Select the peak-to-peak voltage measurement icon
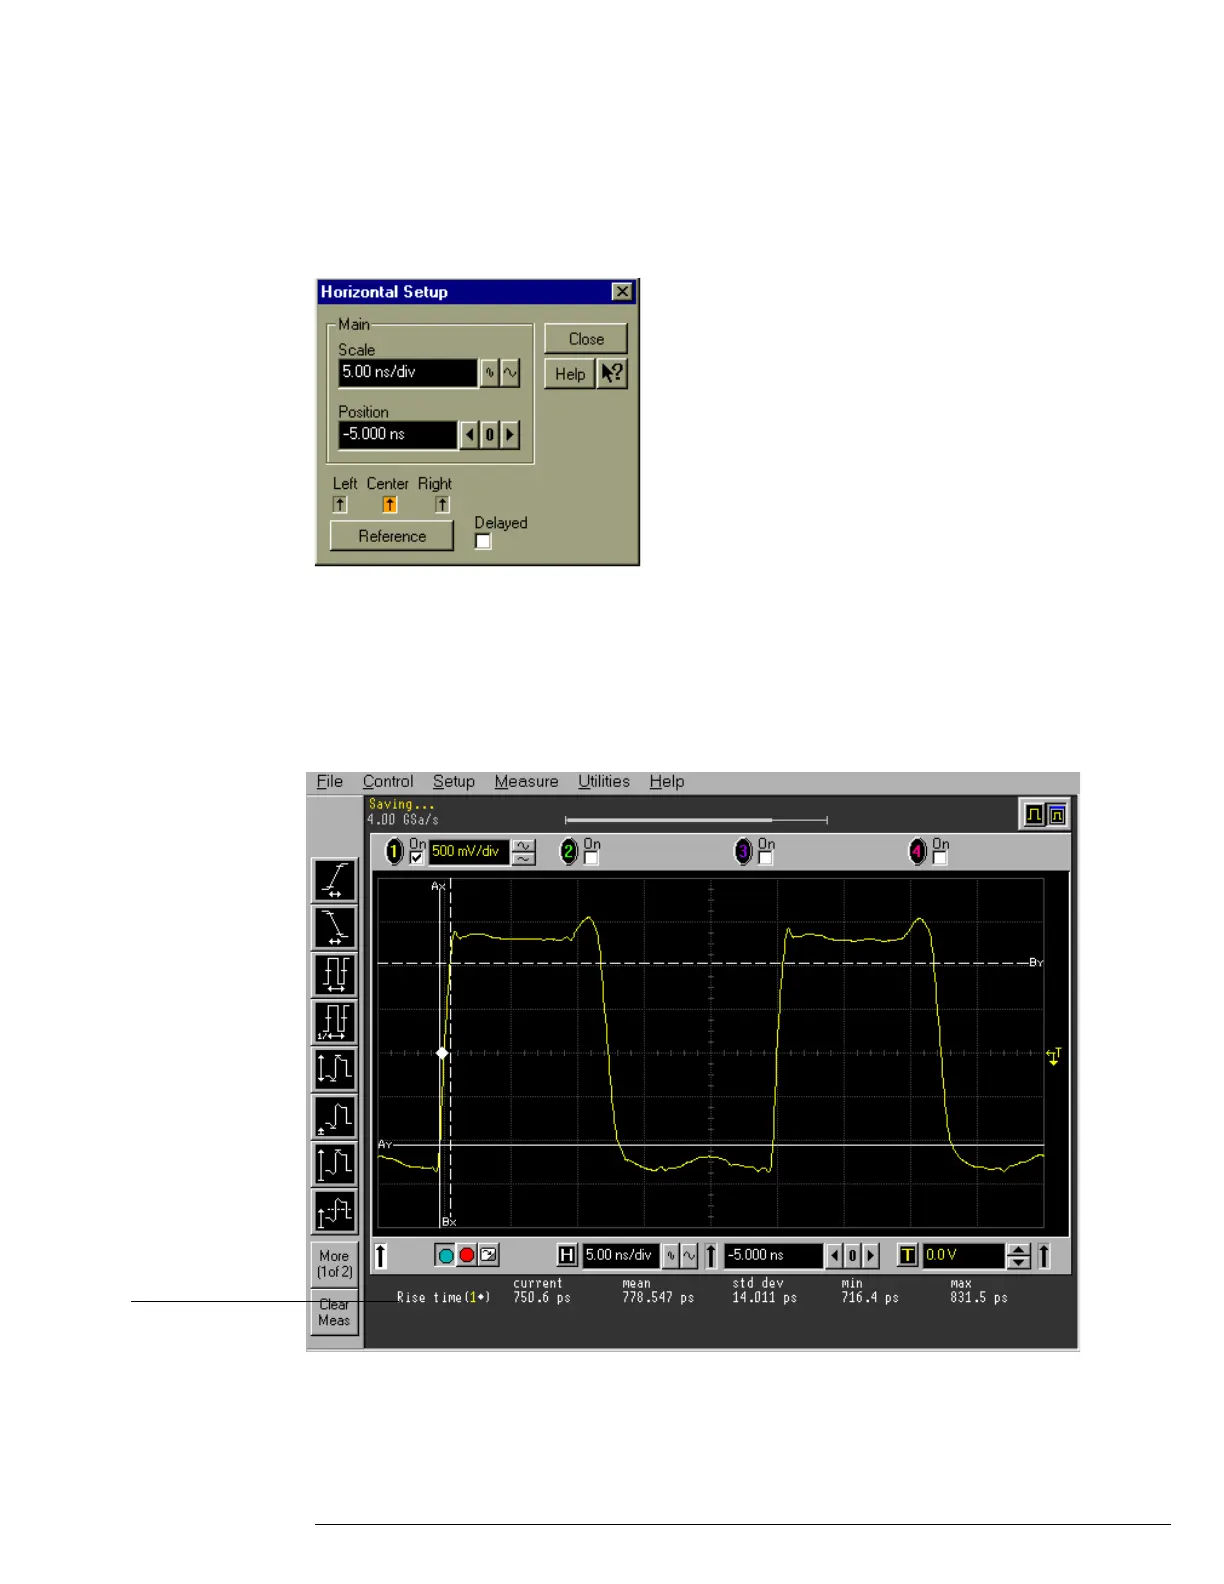1224x1584 pixels. [x=335, y=1069]
